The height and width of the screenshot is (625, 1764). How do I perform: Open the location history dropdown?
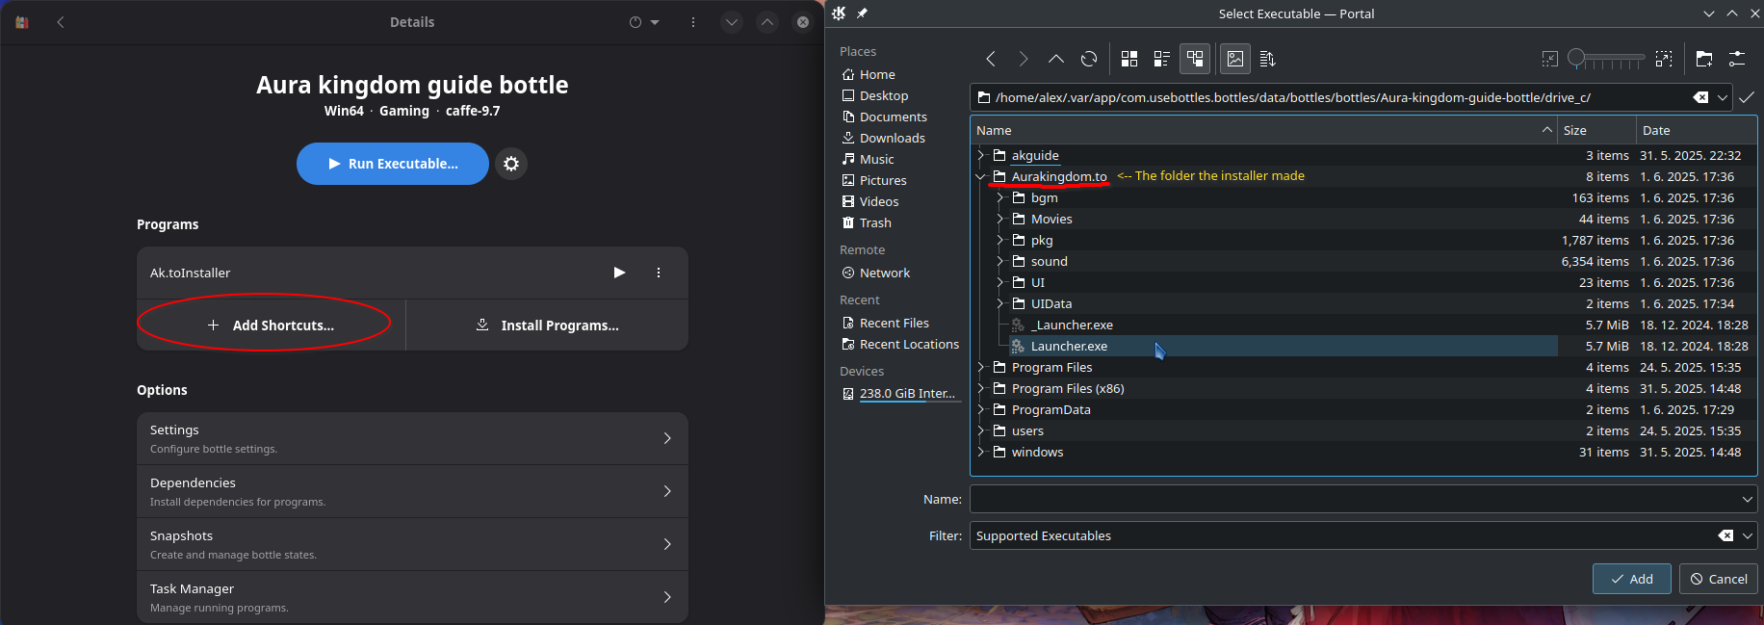1722,97
